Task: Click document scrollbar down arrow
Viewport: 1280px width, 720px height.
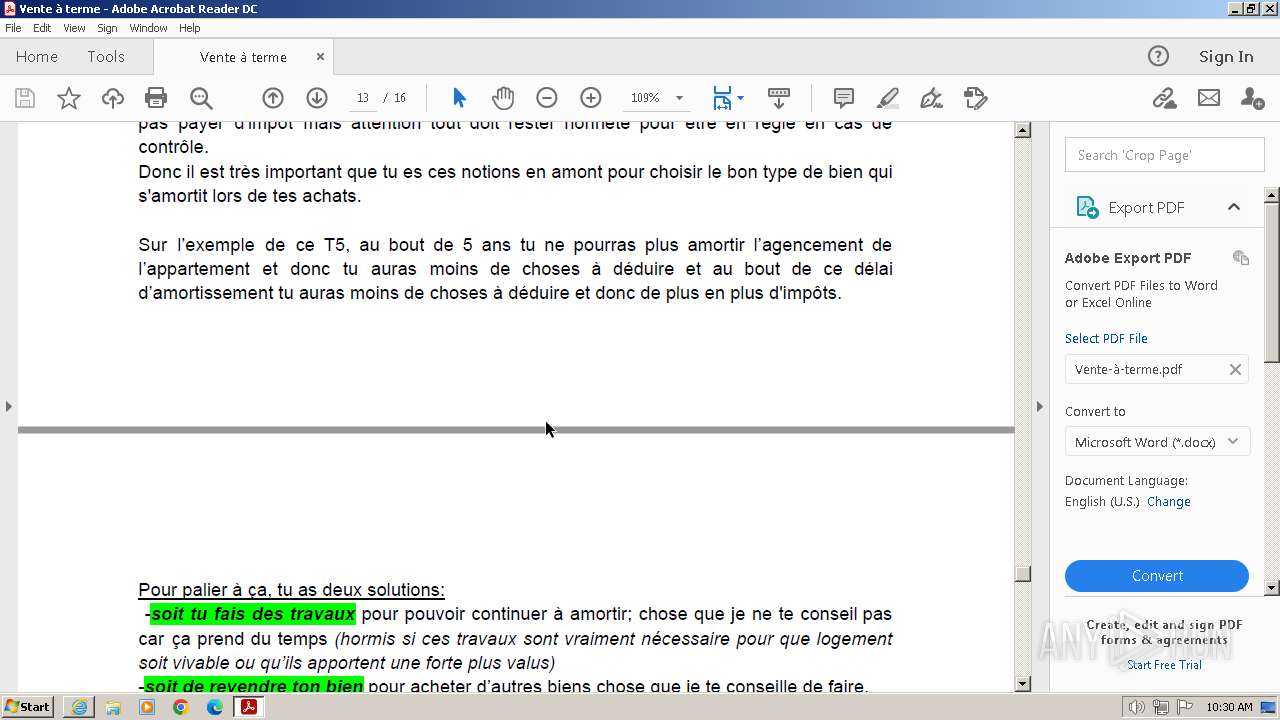Action: point(1022,684)
